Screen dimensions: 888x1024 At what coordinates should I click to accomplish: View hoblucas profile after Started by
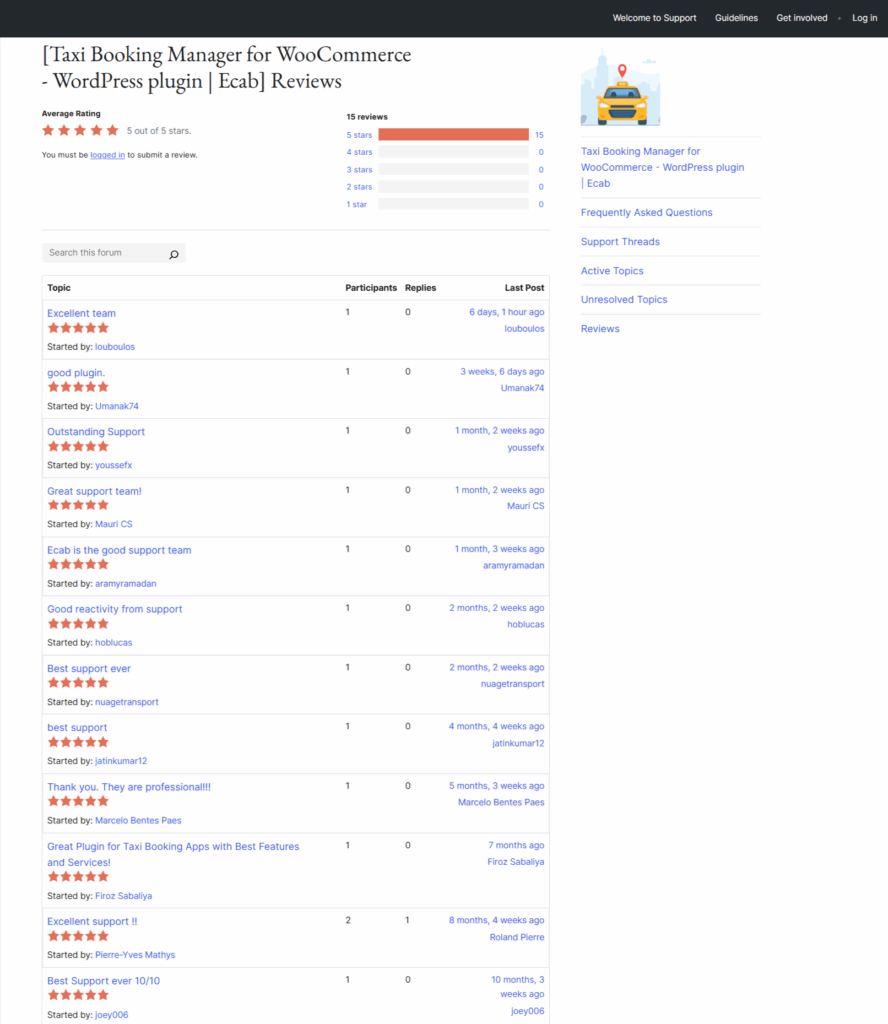click(114, 643)
